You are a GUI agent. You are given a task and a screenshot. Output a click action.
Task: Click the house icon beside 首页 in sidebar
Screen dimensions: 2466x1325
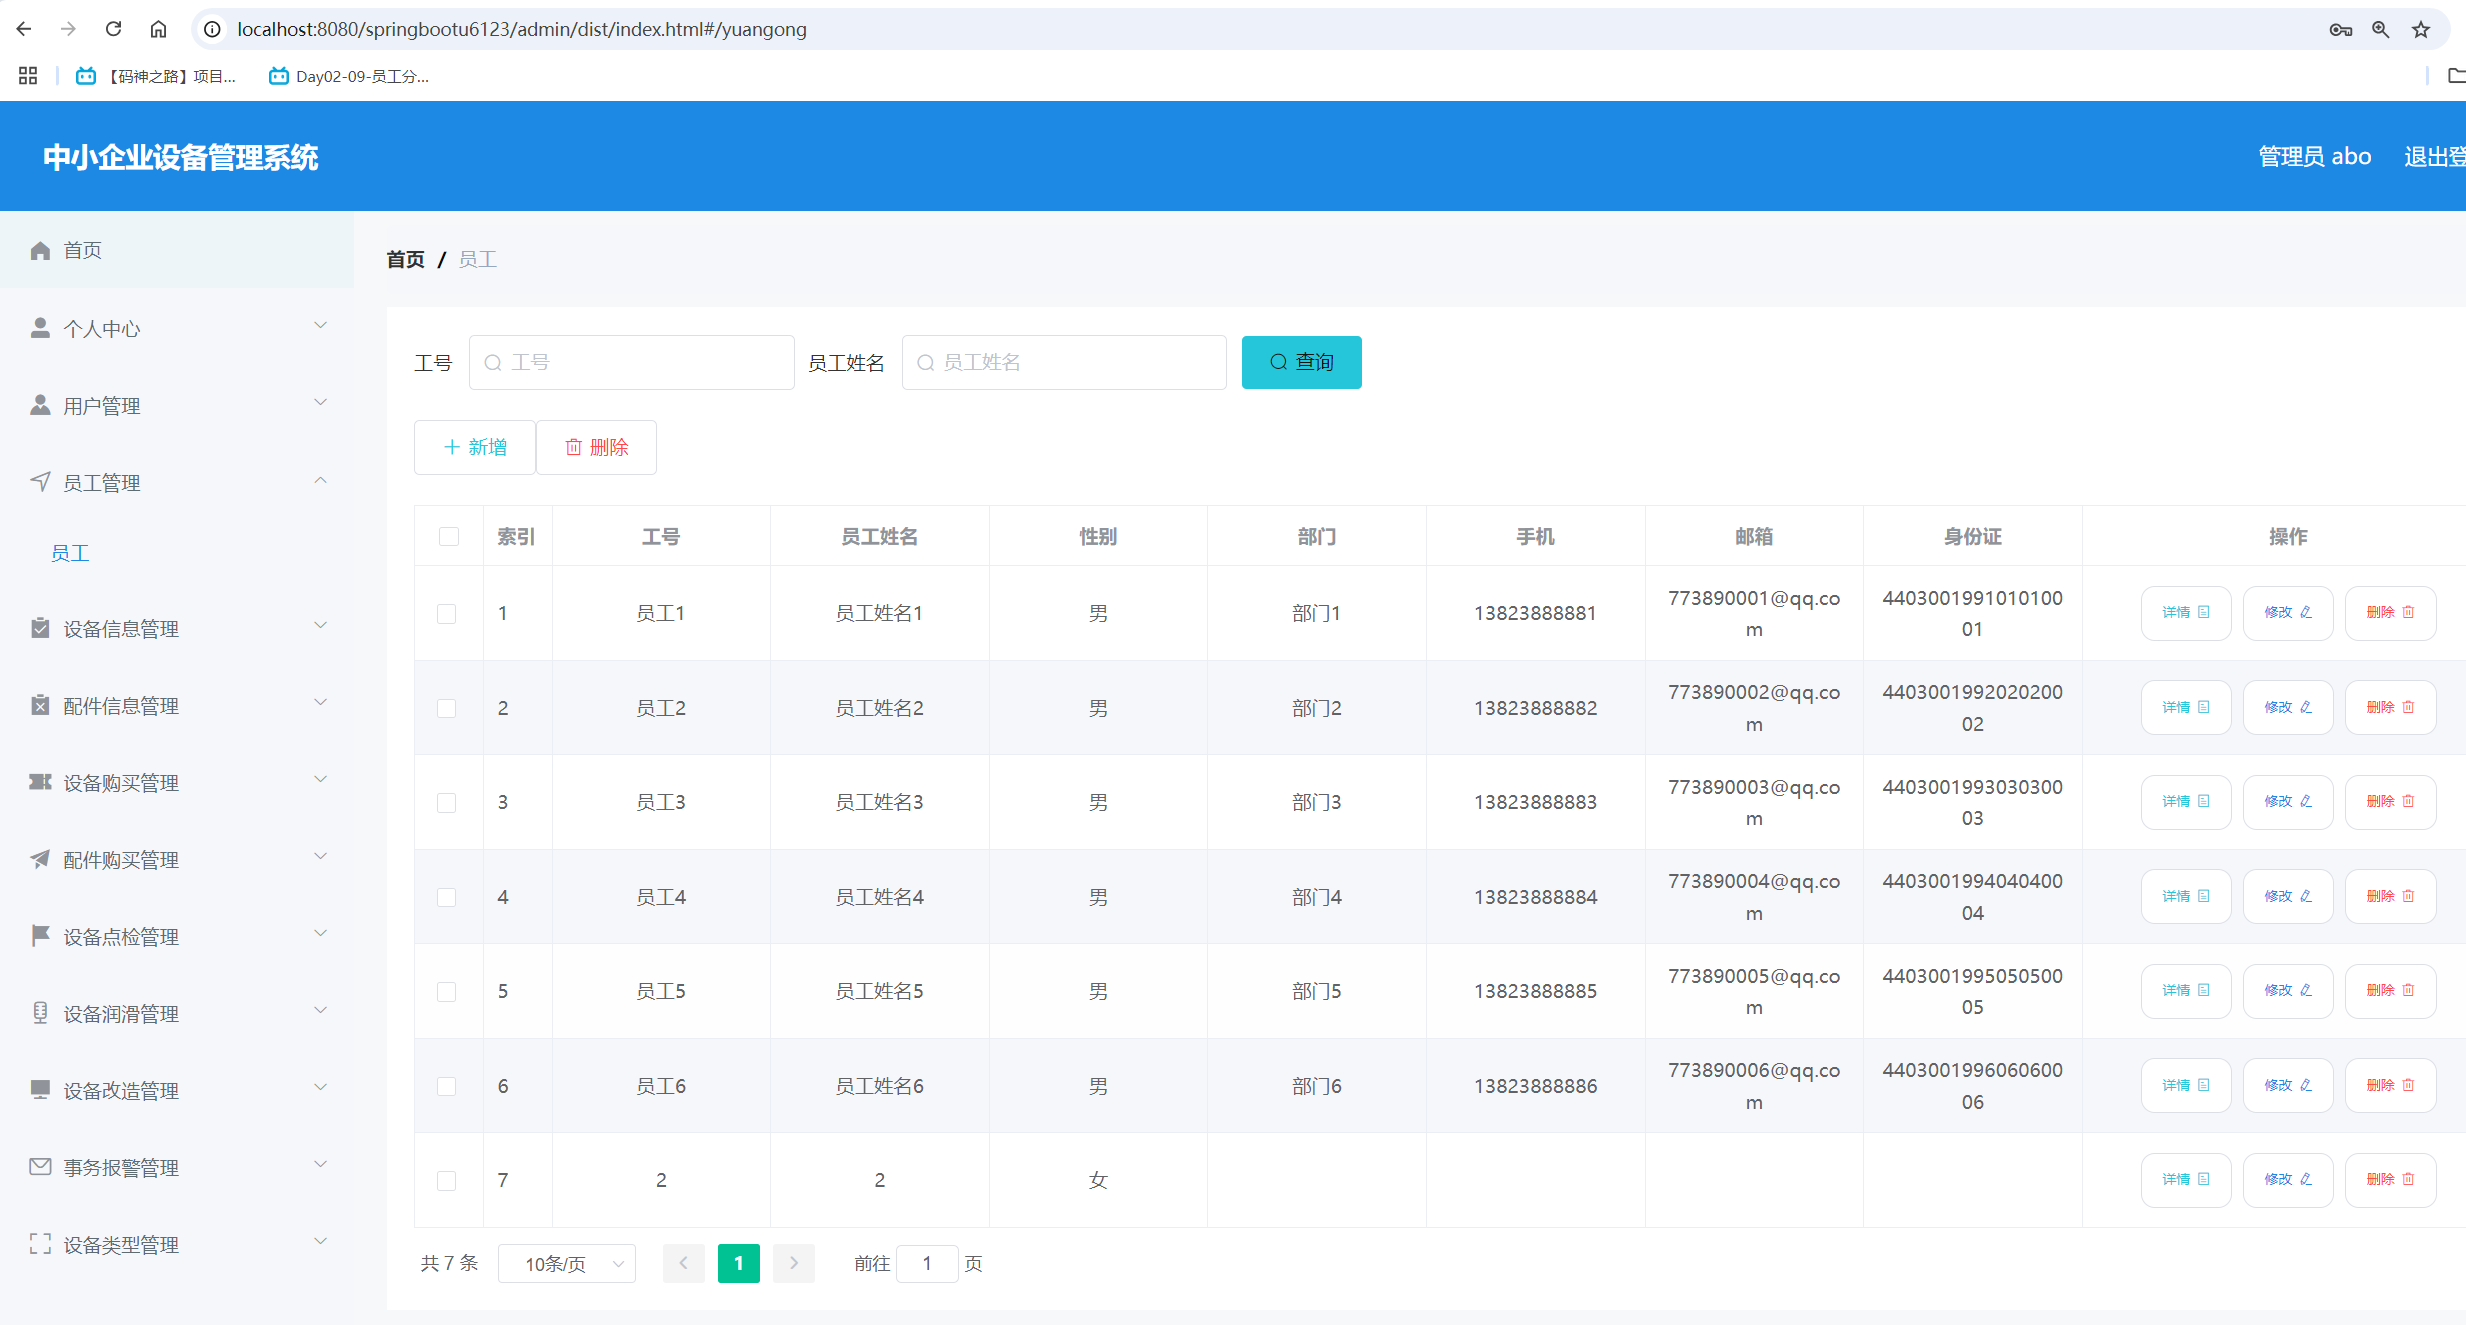(40, 250)
